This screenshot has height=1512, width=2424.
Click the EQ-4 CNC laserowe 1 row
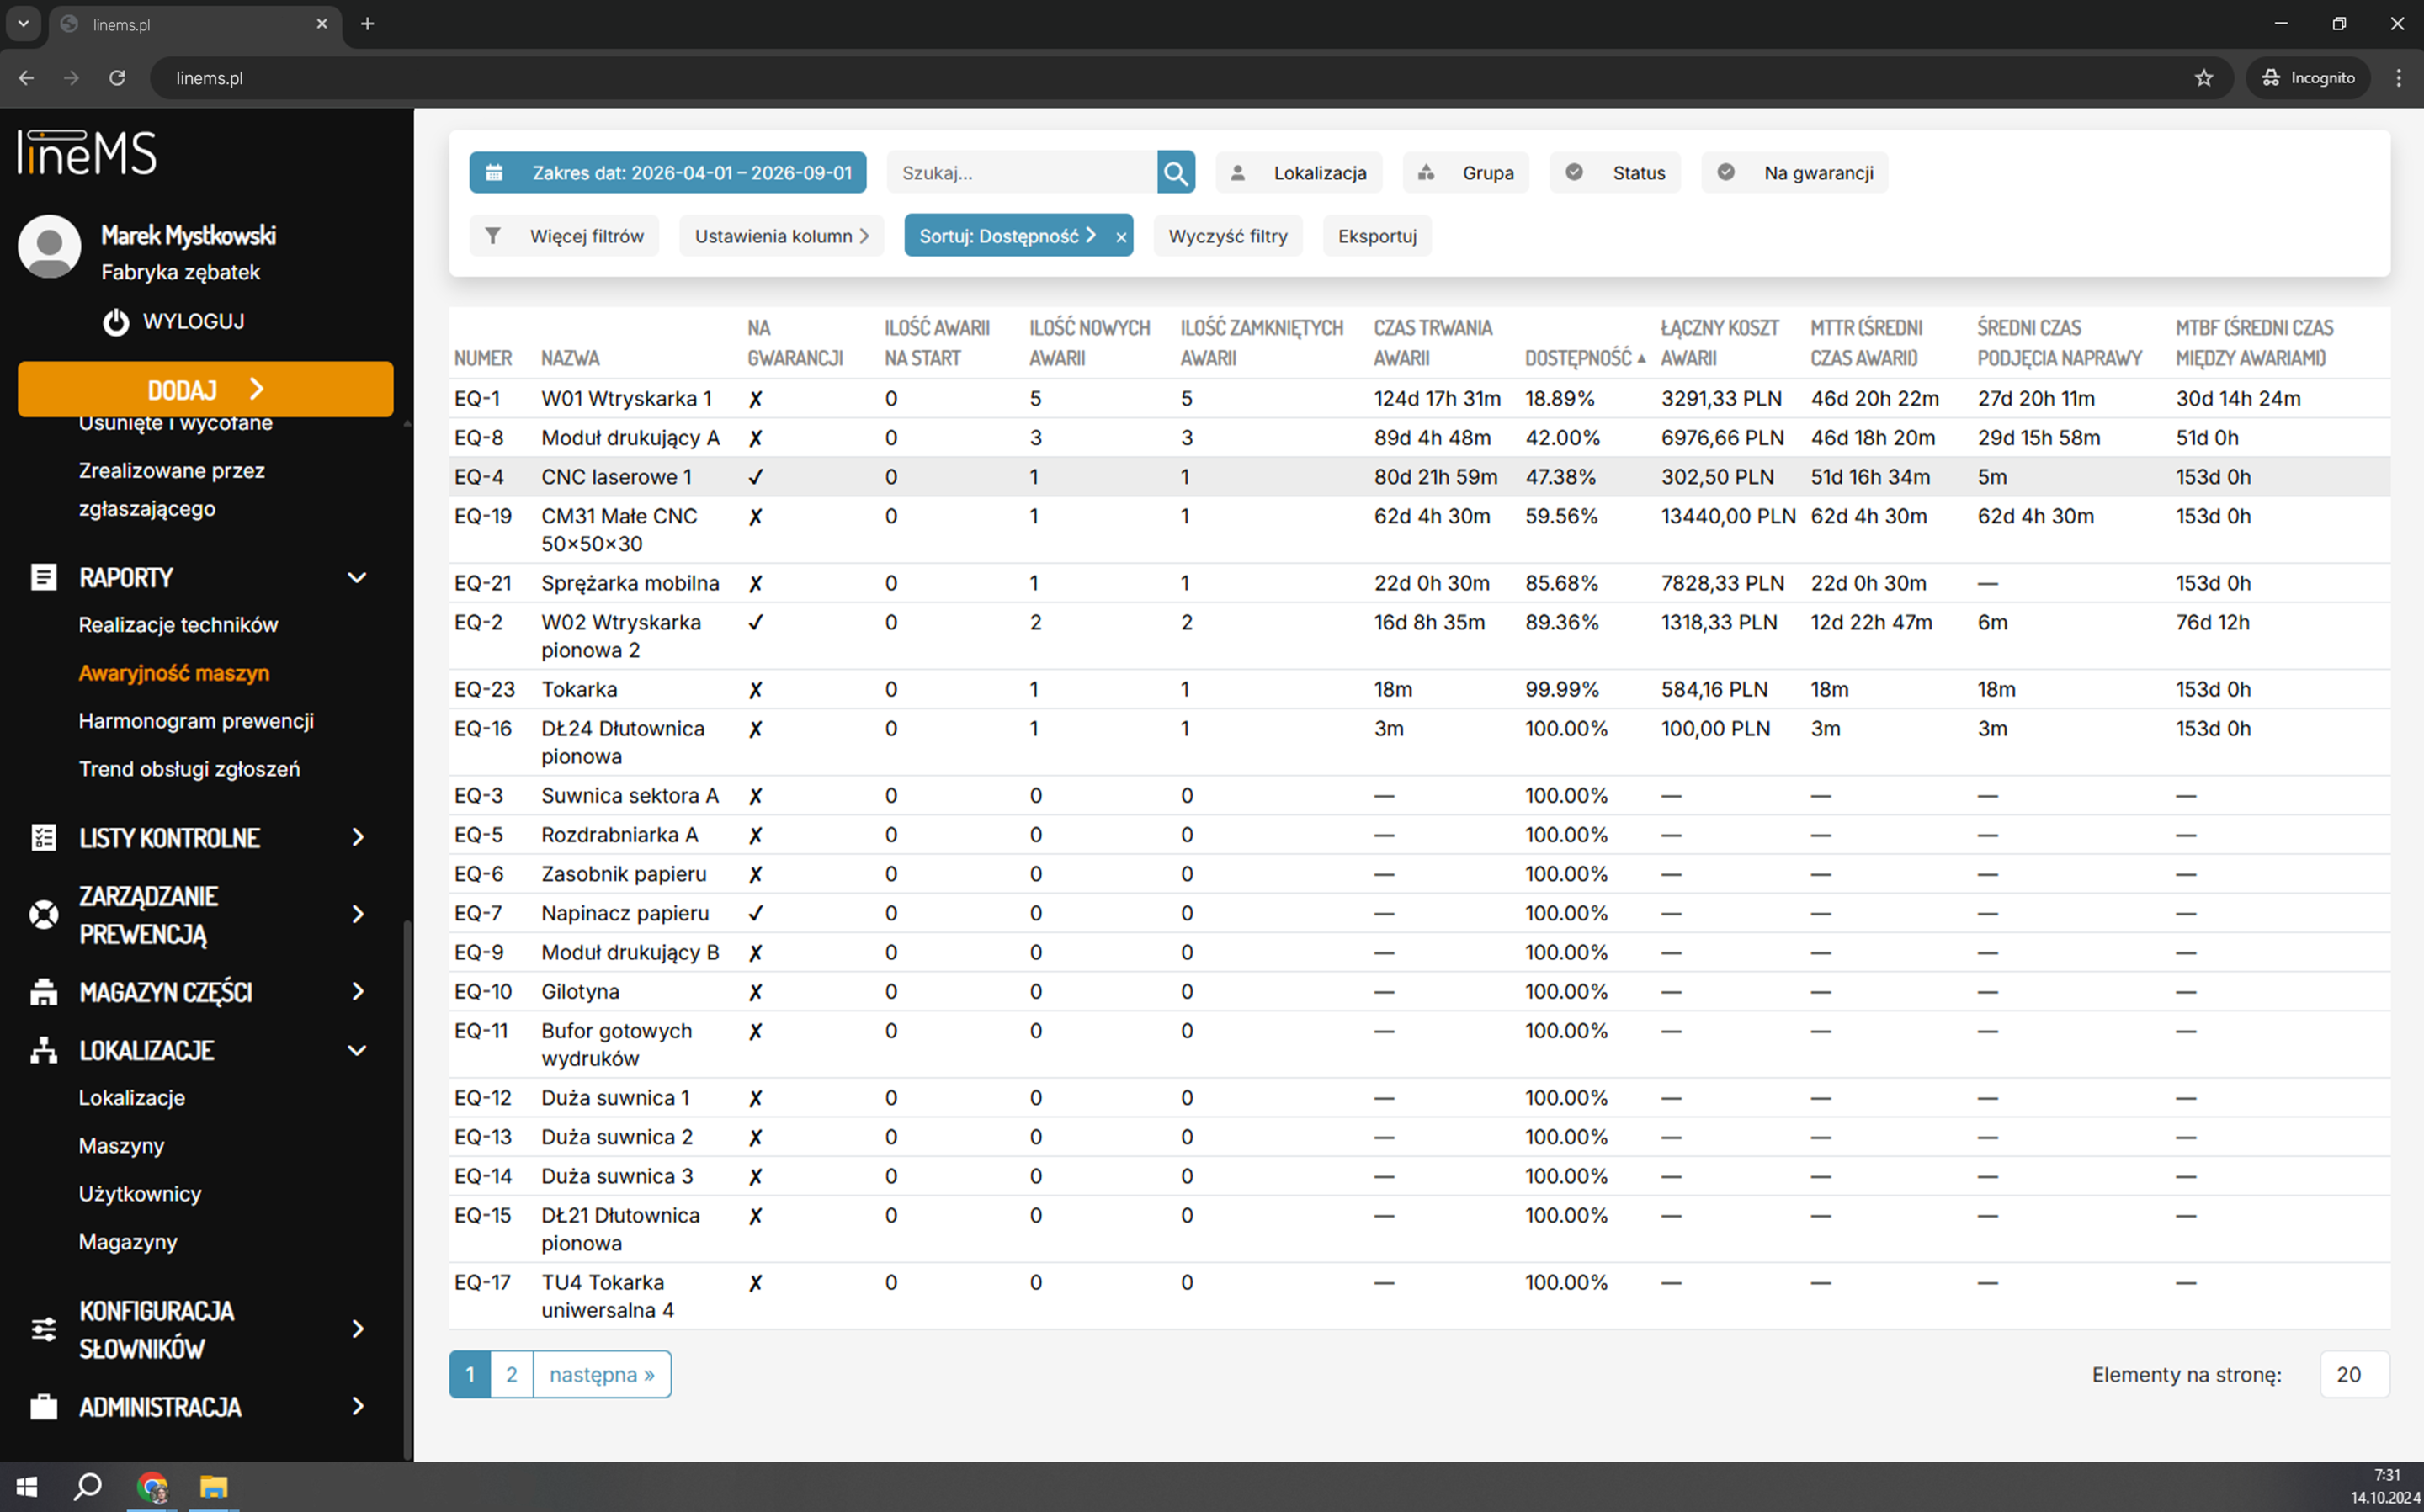click(x=1419, y=477)
